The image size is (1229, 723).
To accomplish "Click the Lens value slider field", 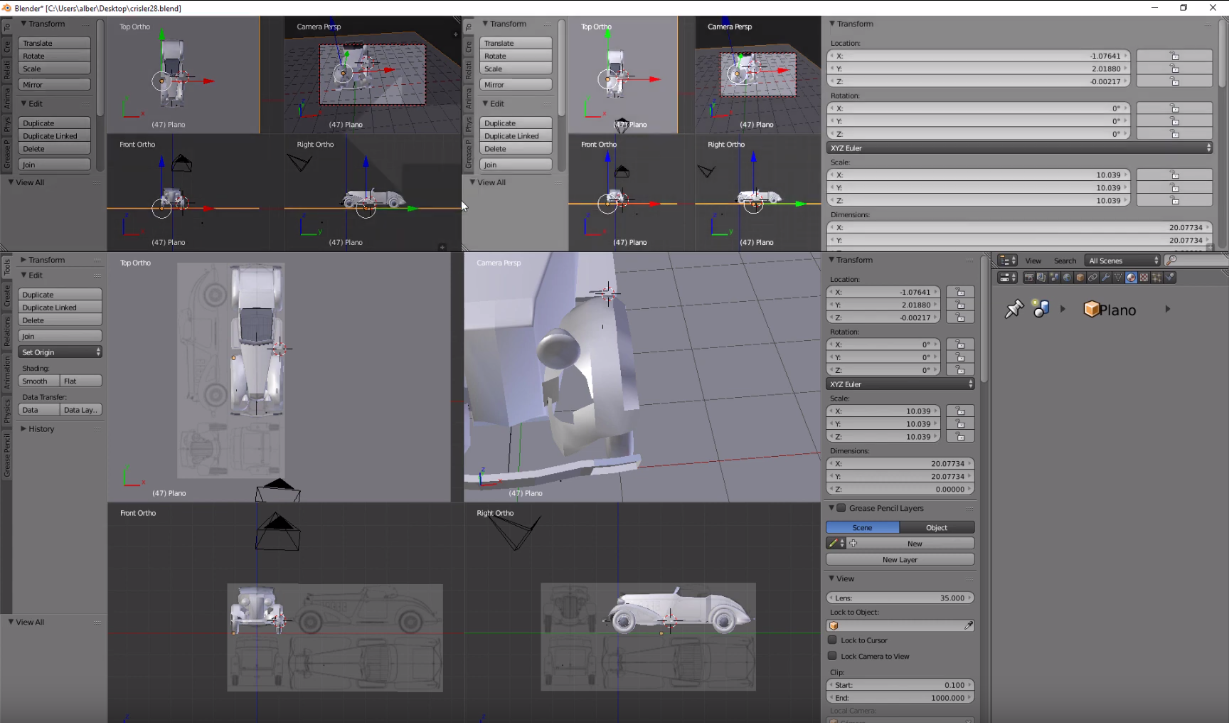I will (x=900, y=597).
